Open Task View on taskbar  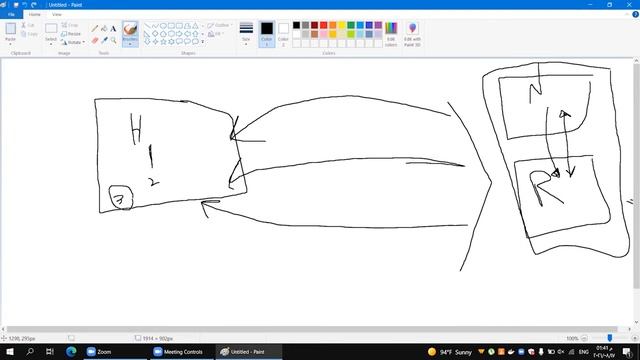coord(49,351)
